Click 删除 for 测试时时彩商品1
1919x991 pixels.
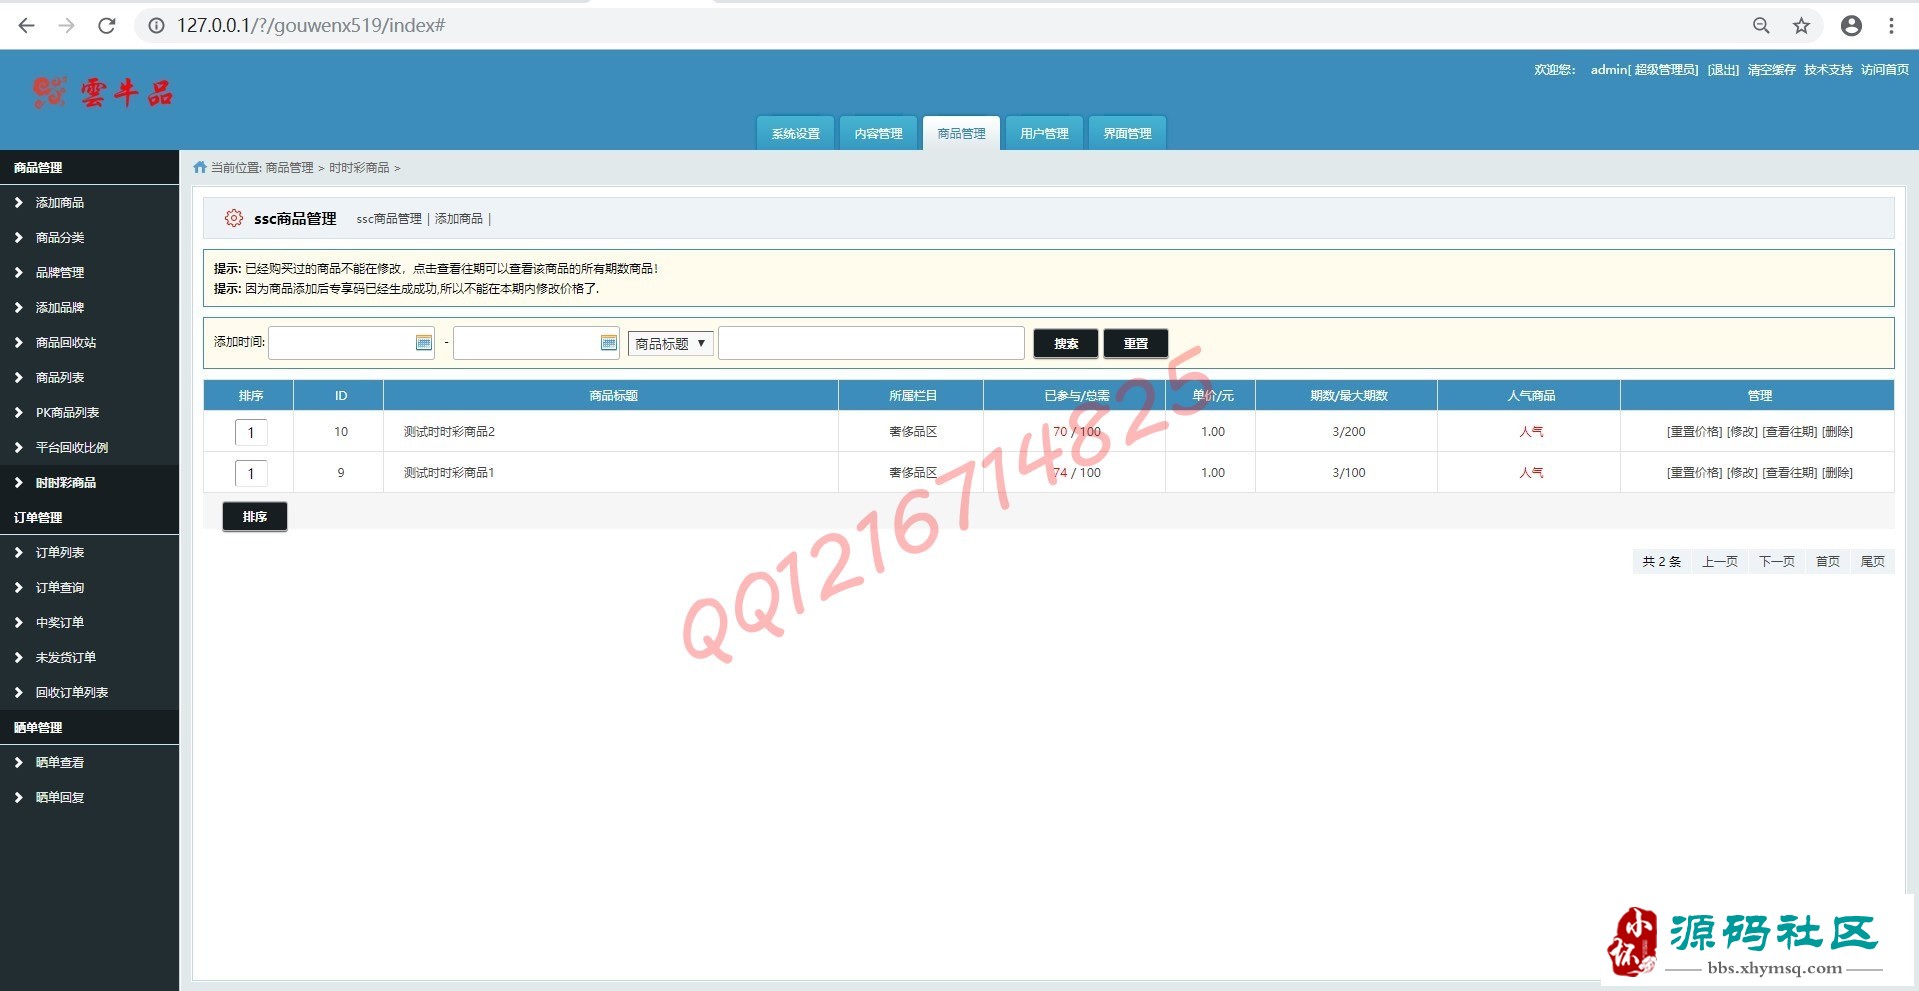point(1838,472)
